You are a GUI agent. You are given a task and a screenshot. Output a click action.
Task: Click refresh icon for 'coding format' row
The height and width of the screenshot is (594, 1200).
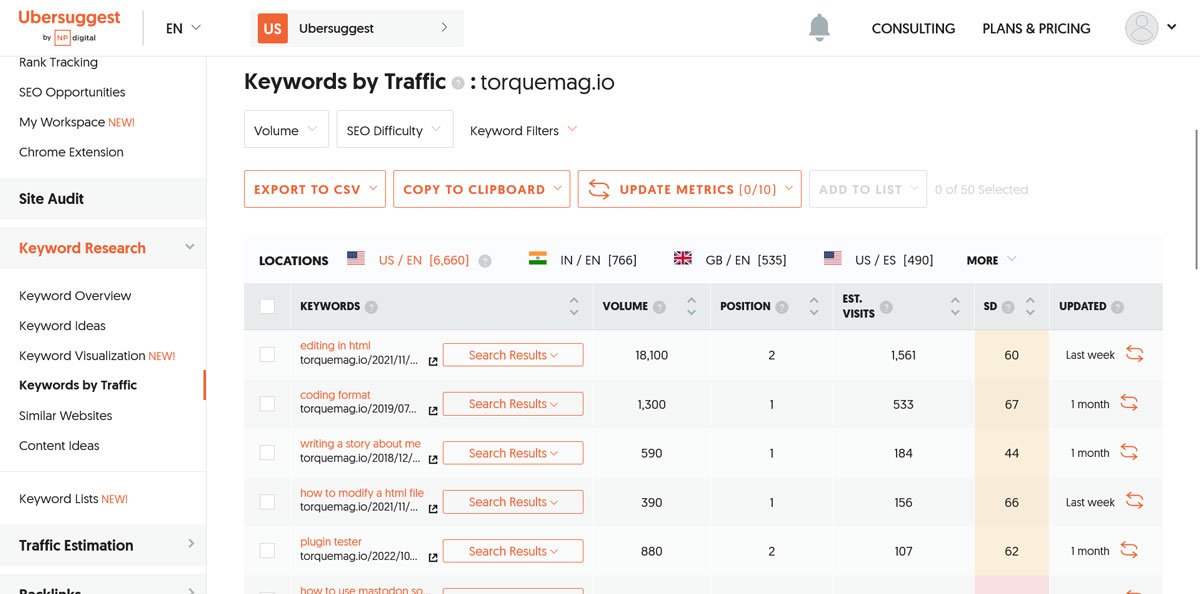(x=1129, y=403)
